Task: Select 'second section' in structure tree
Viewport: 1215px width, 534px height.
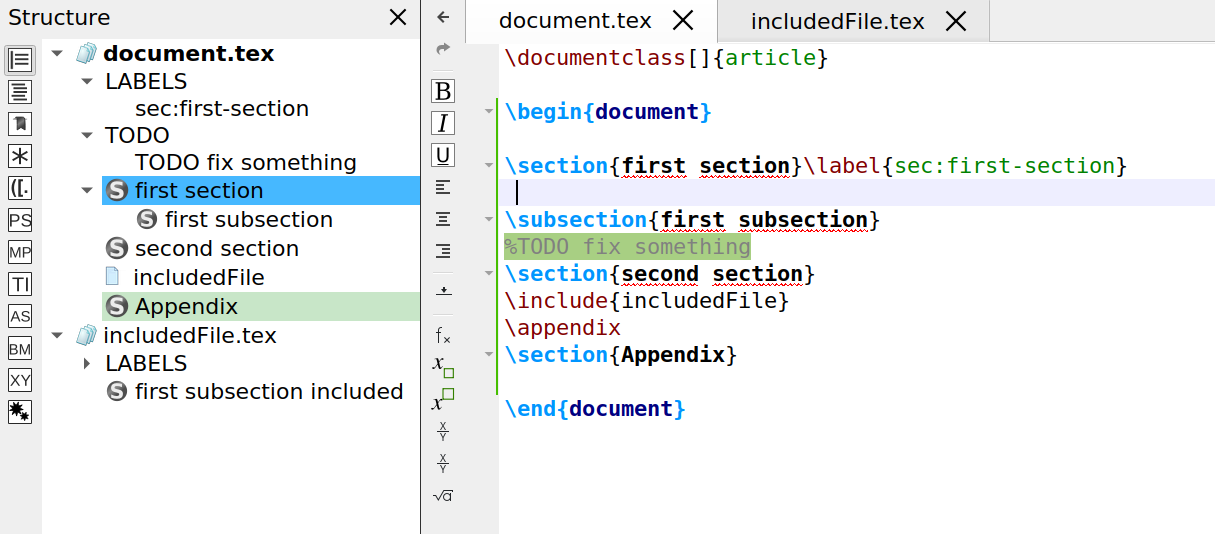Action: pyautogui.click(x=216, y=249)
